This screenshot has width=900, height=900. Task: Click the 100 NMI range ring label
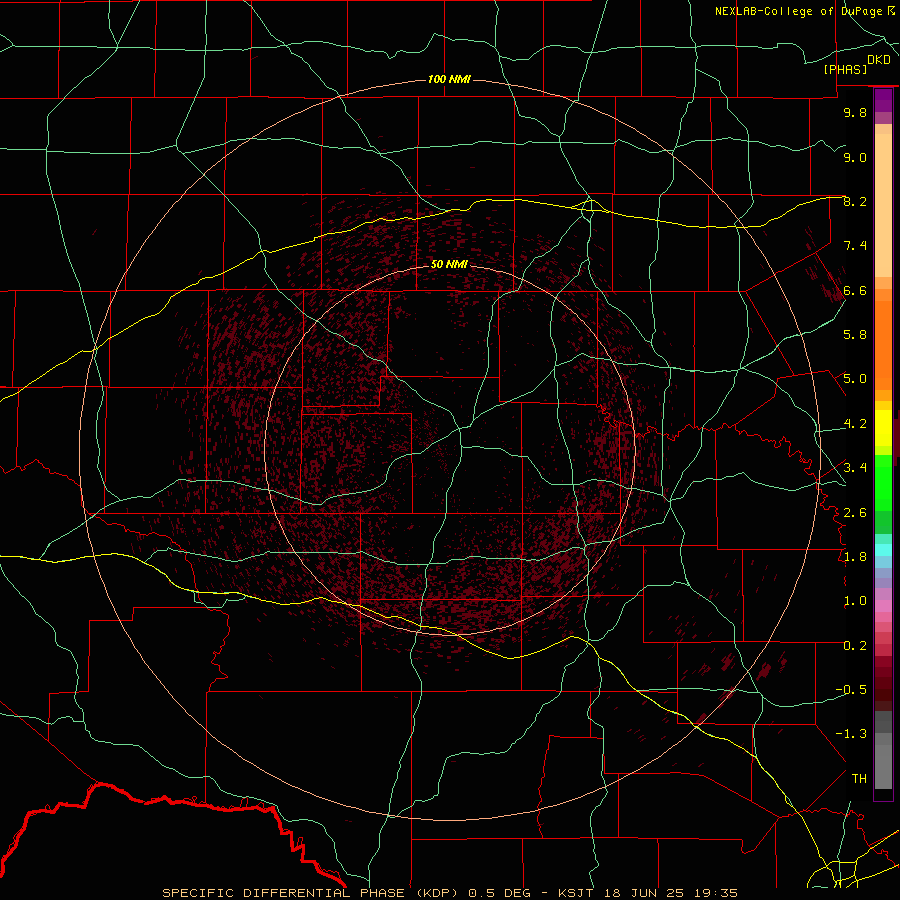449,79
